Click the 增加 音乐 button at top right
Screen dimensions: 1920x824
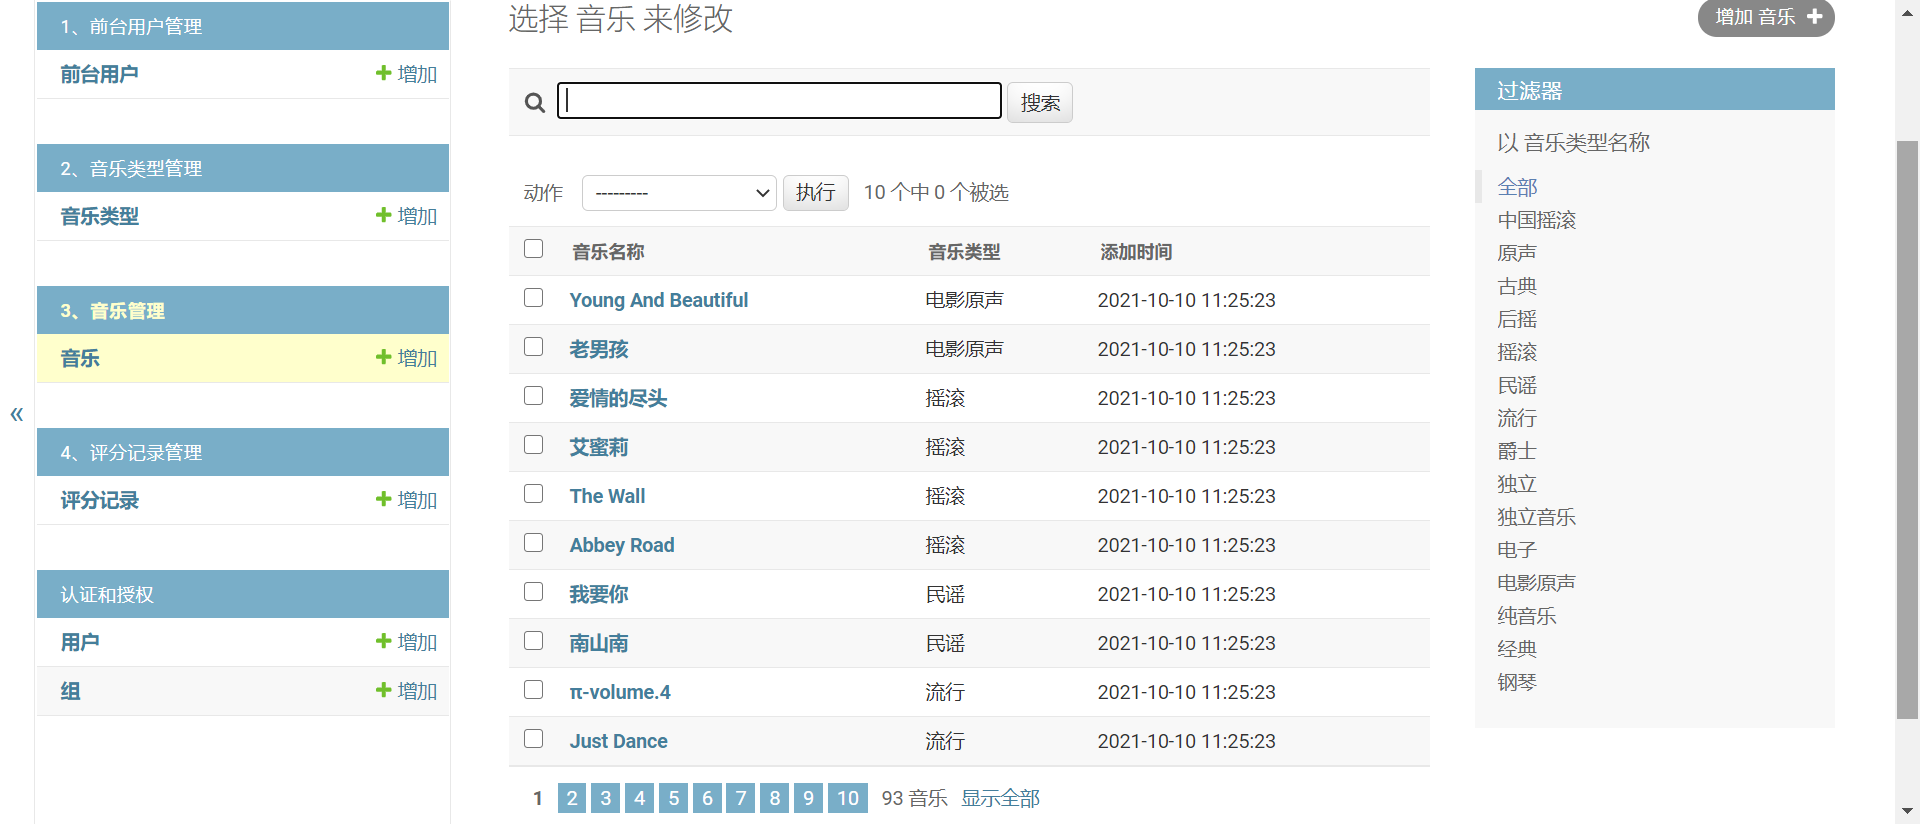click(1766, 17)
